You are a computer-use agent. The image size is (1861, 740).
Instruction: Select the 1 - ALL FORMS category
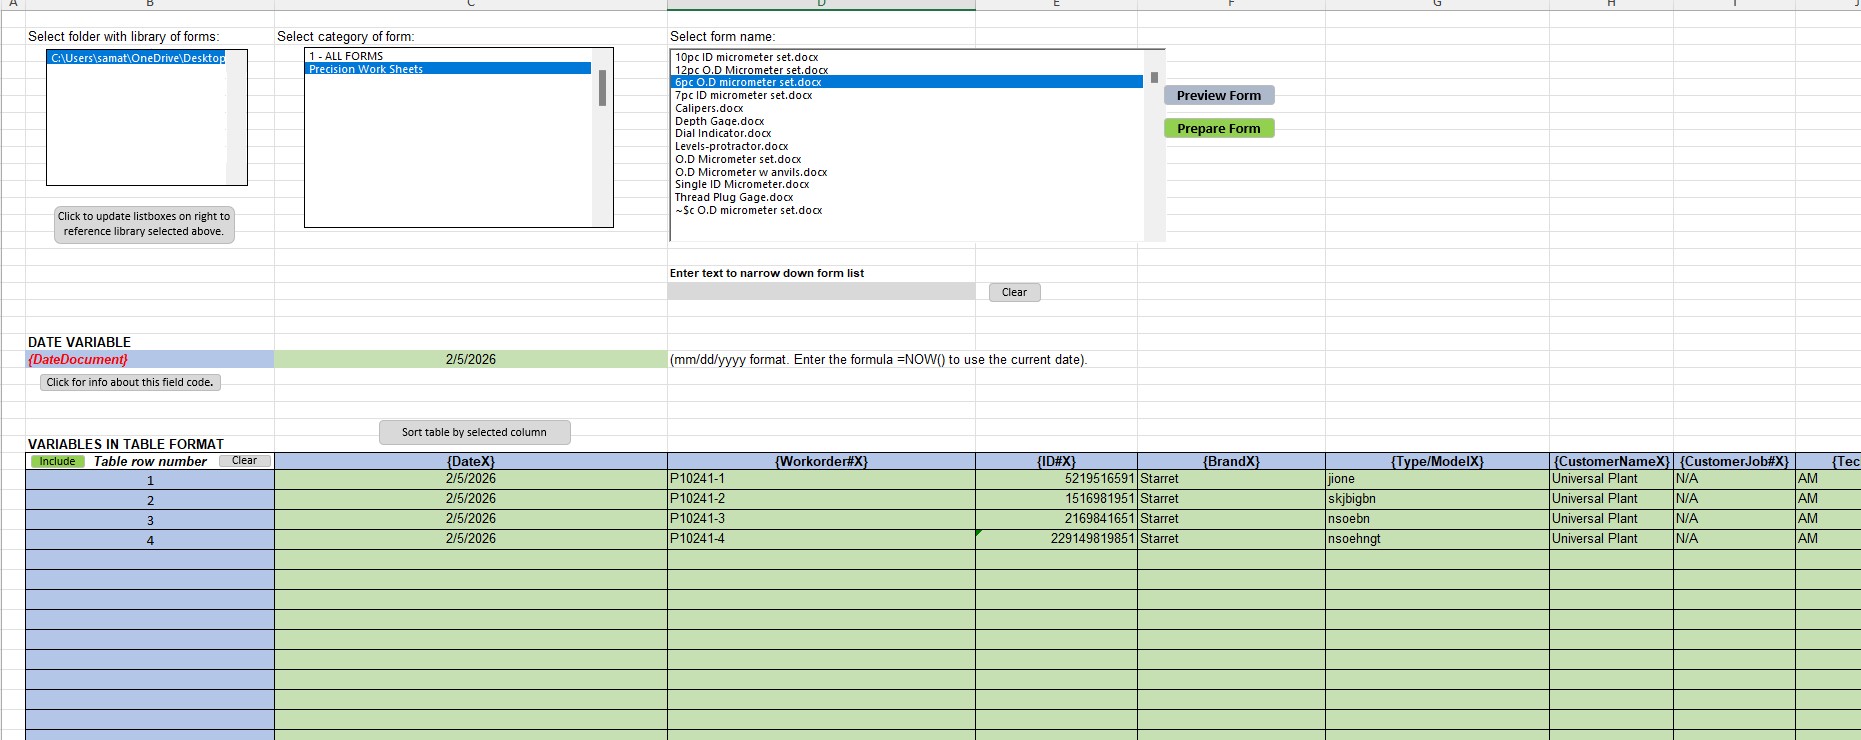[448, 56]
